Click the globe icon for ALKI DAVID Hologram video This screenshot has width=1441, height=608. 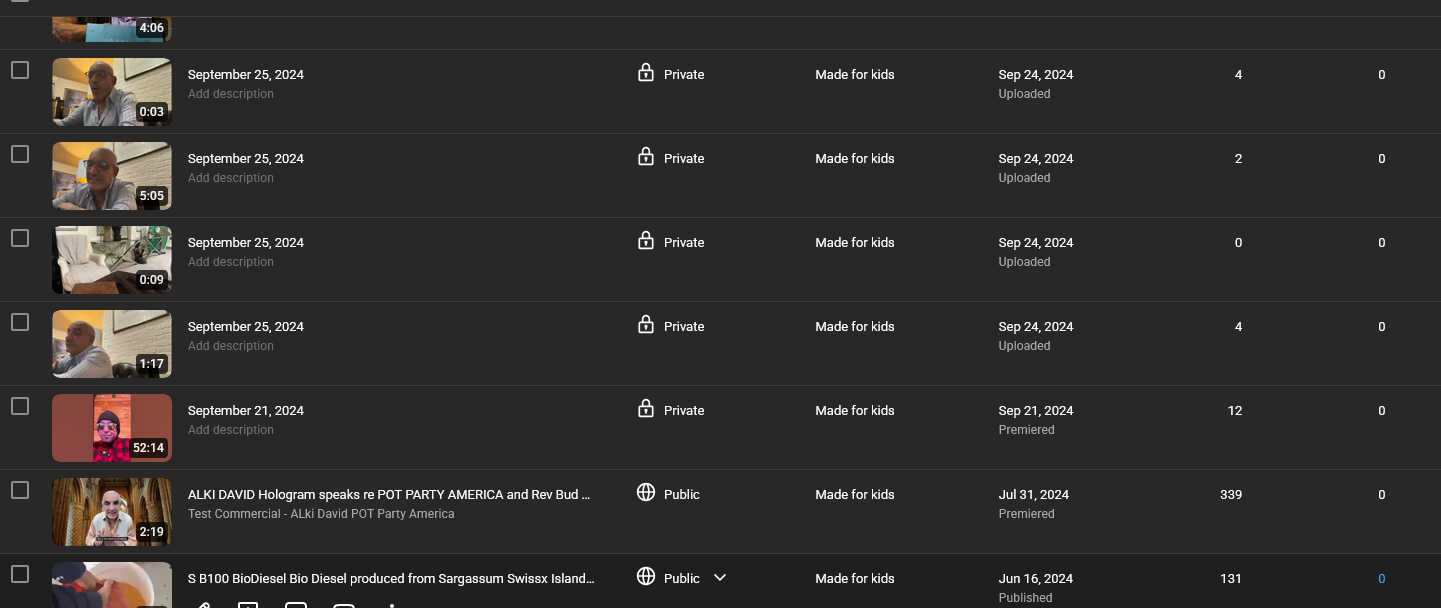click(x=646, y=493)
